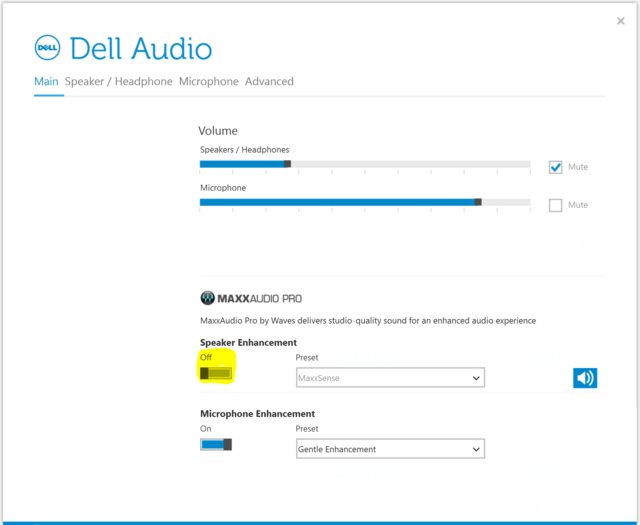Click the Microphone volume slider handle
This screenshot has height=525, width=640.
(x=478, y=202)
